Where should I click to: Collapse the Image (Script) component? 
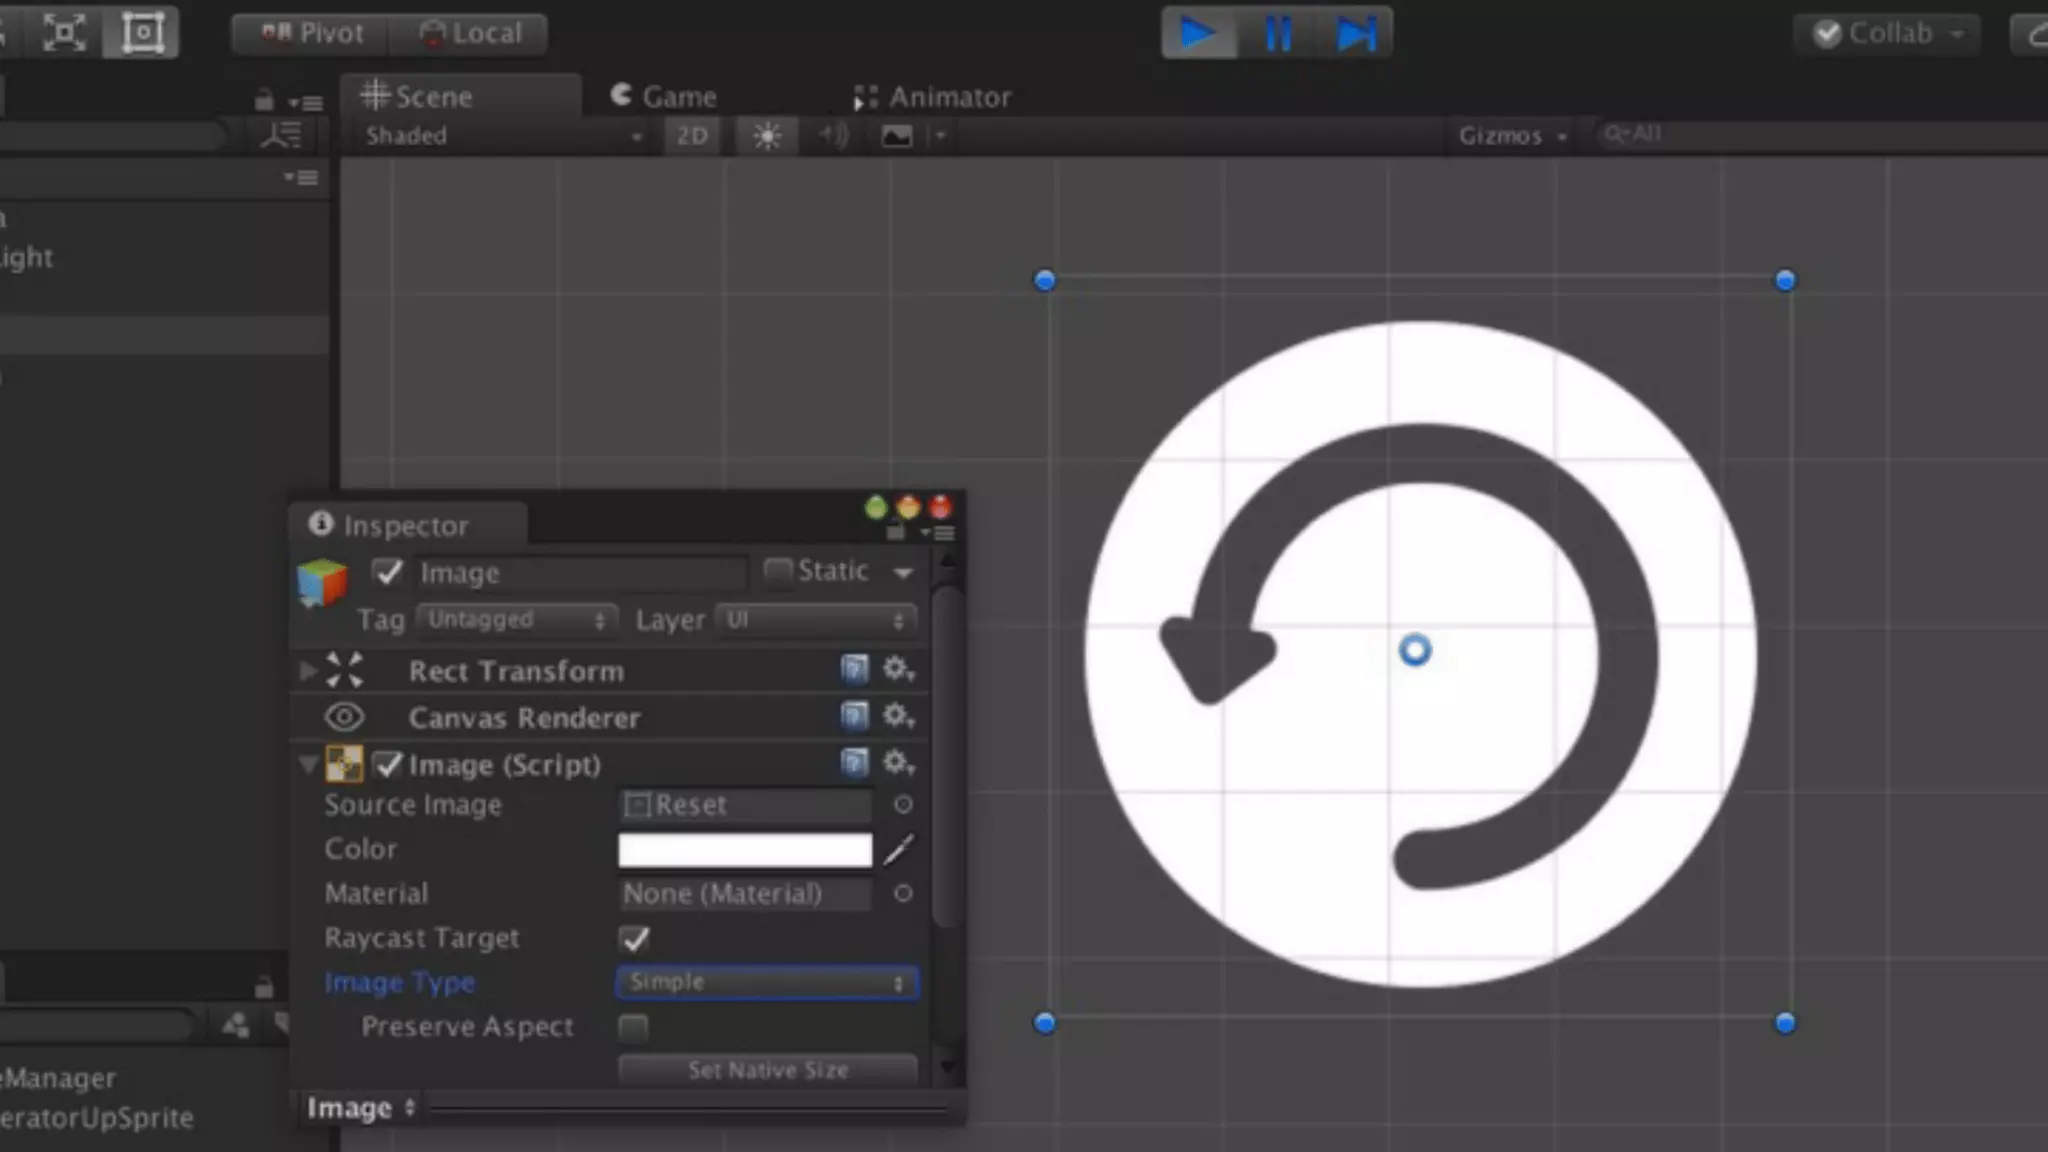click(307, 766)
